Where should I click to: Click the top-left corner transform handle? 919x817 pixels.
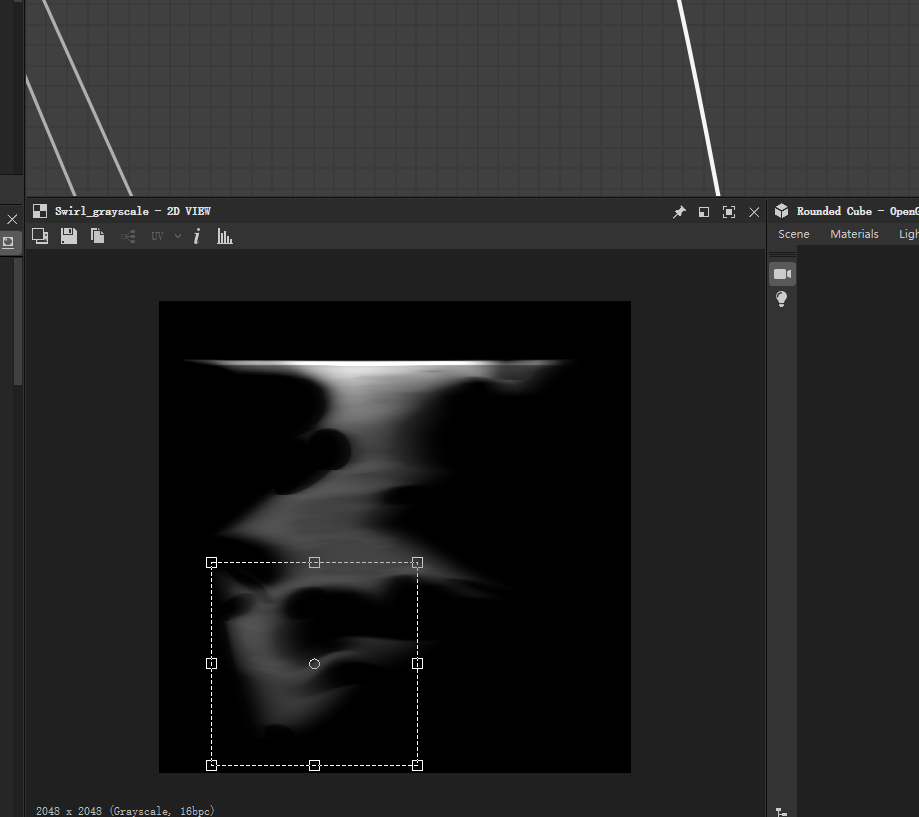pyautogui.click(x=211, y=562)
